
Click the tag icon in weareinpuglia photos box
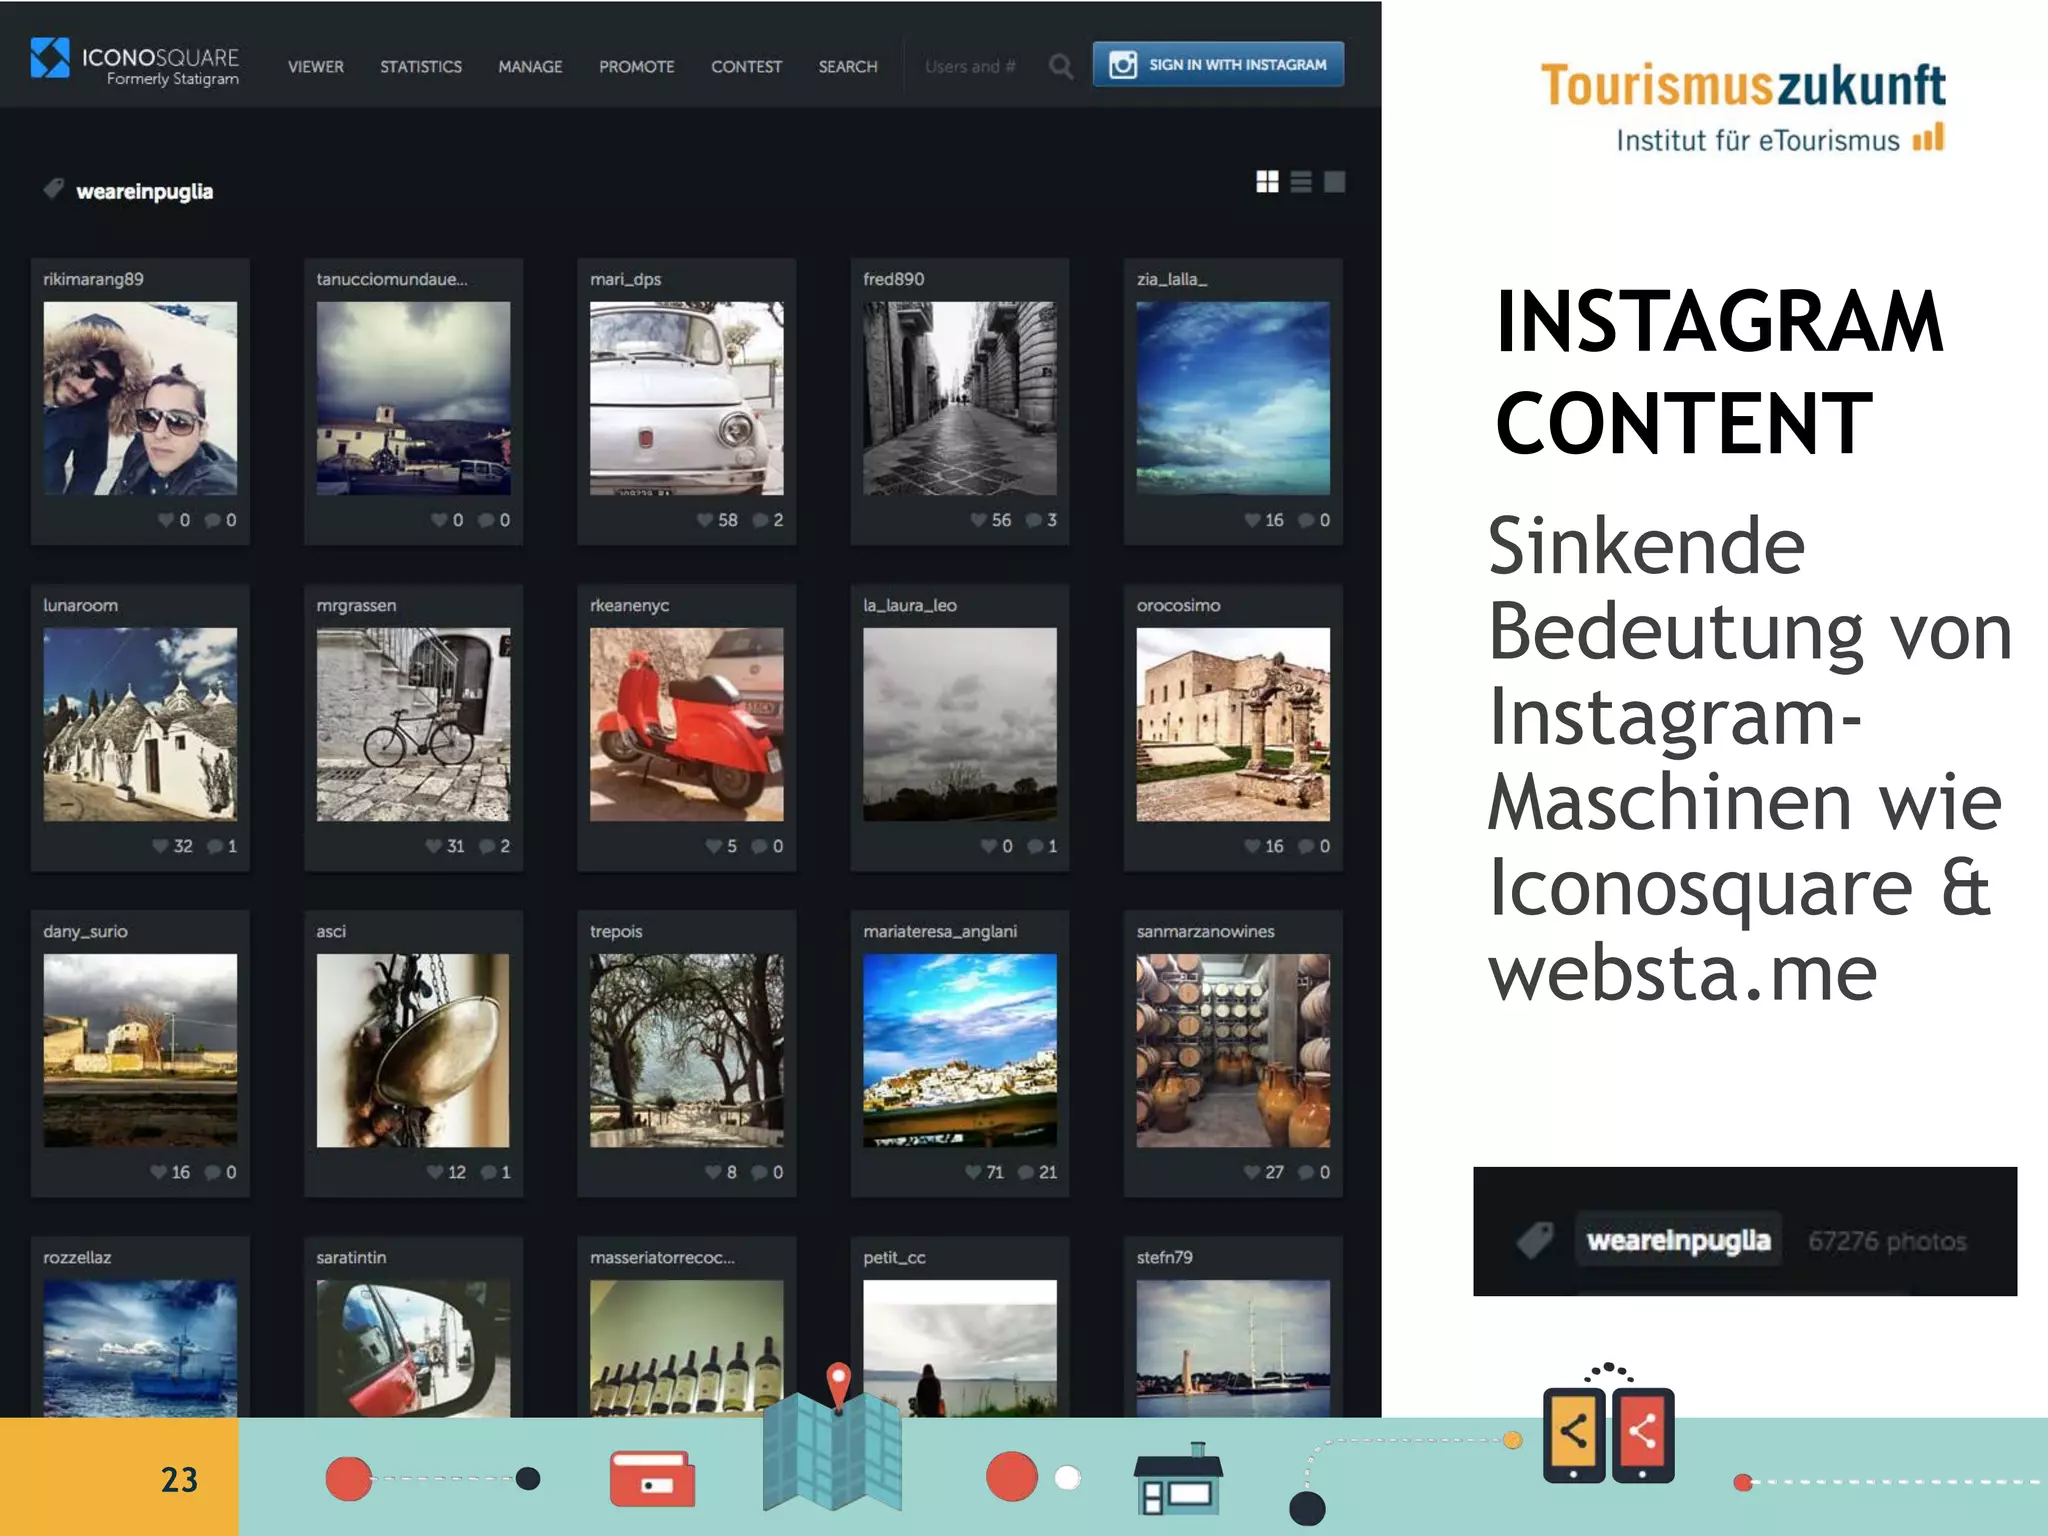click(1535, 1240)
